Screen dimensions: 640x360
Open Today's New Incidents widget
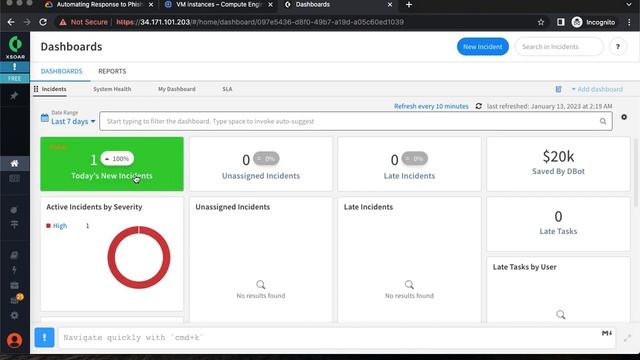point(112,164)
